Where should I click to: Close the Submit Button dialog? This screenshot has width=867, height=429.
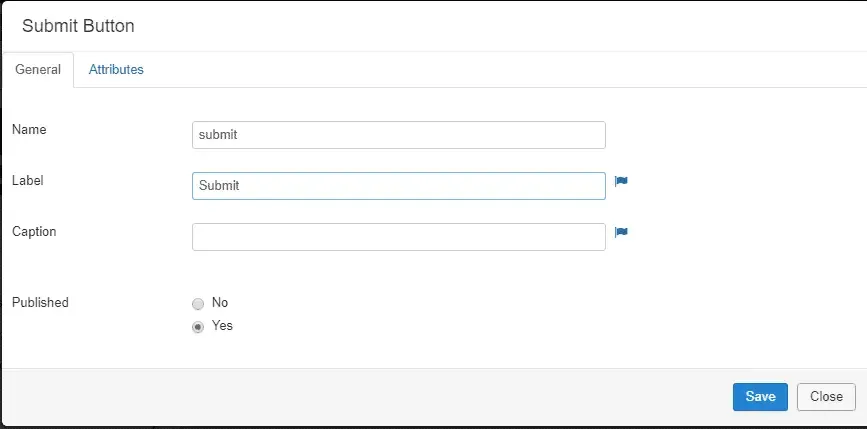click(x=826, y=396)
